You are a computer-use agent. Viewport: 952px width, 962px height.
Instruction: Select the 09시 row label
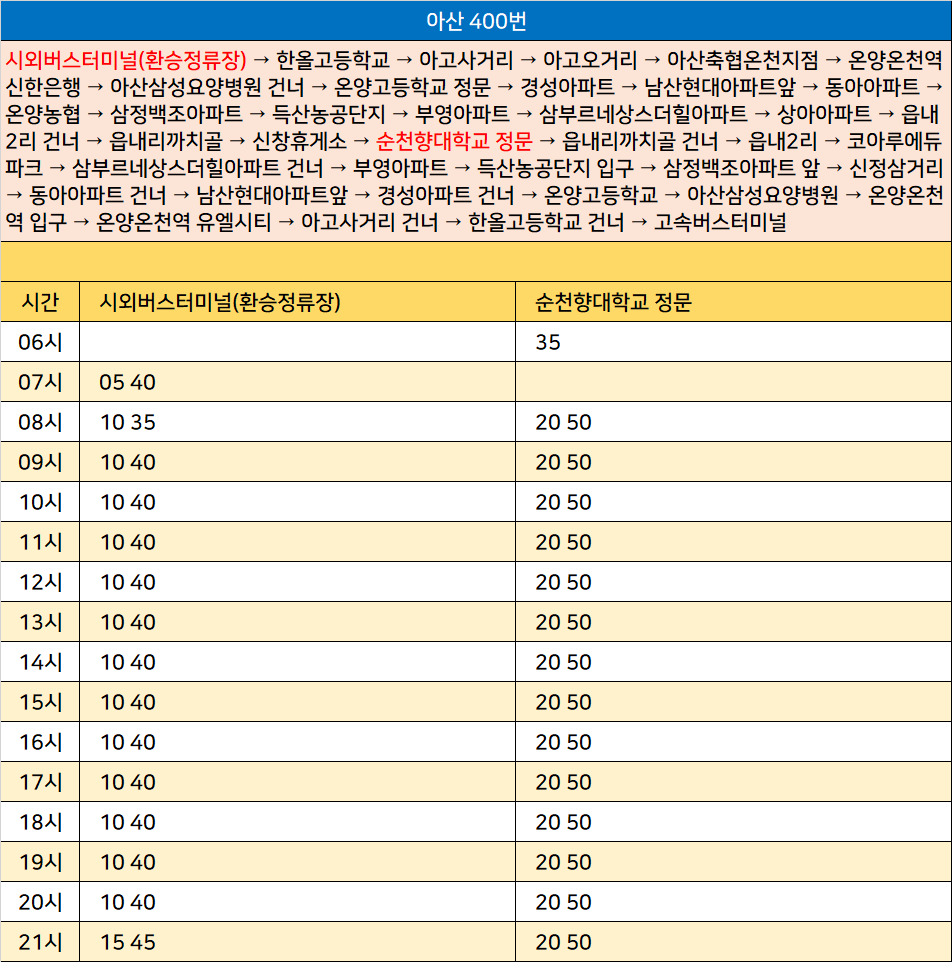tap(40, 461)
